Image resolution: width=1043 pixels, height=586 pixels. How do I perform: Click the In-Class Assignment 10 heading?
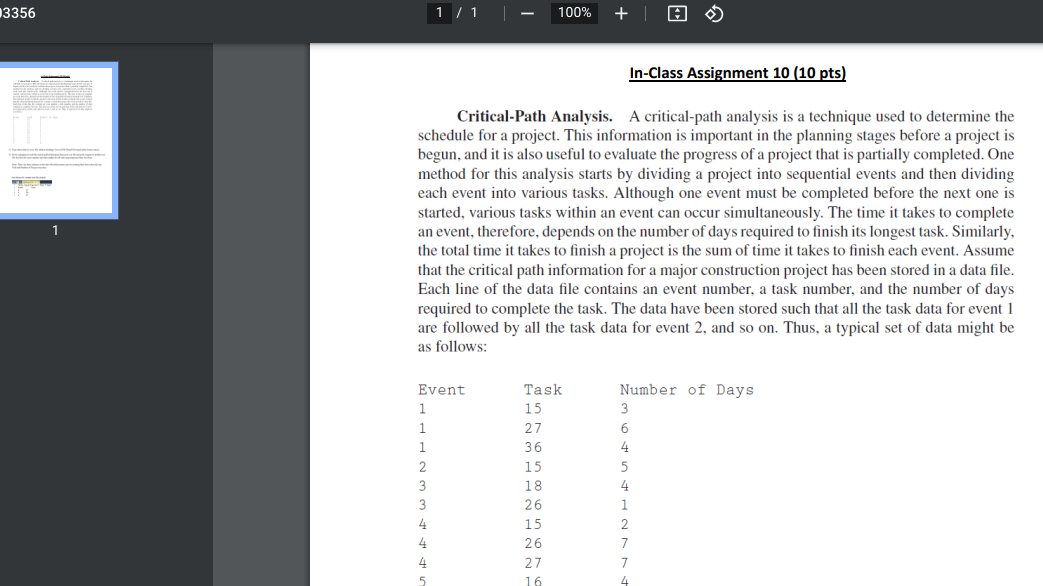click(737, 72)
